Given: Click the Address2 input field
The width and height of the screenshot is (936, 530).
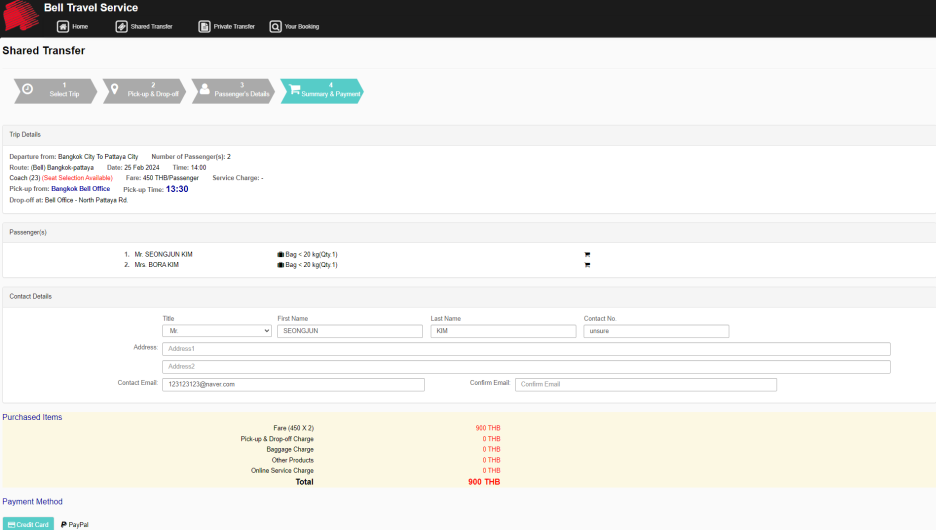Looking at the screenshot, I should coord(526,366).
